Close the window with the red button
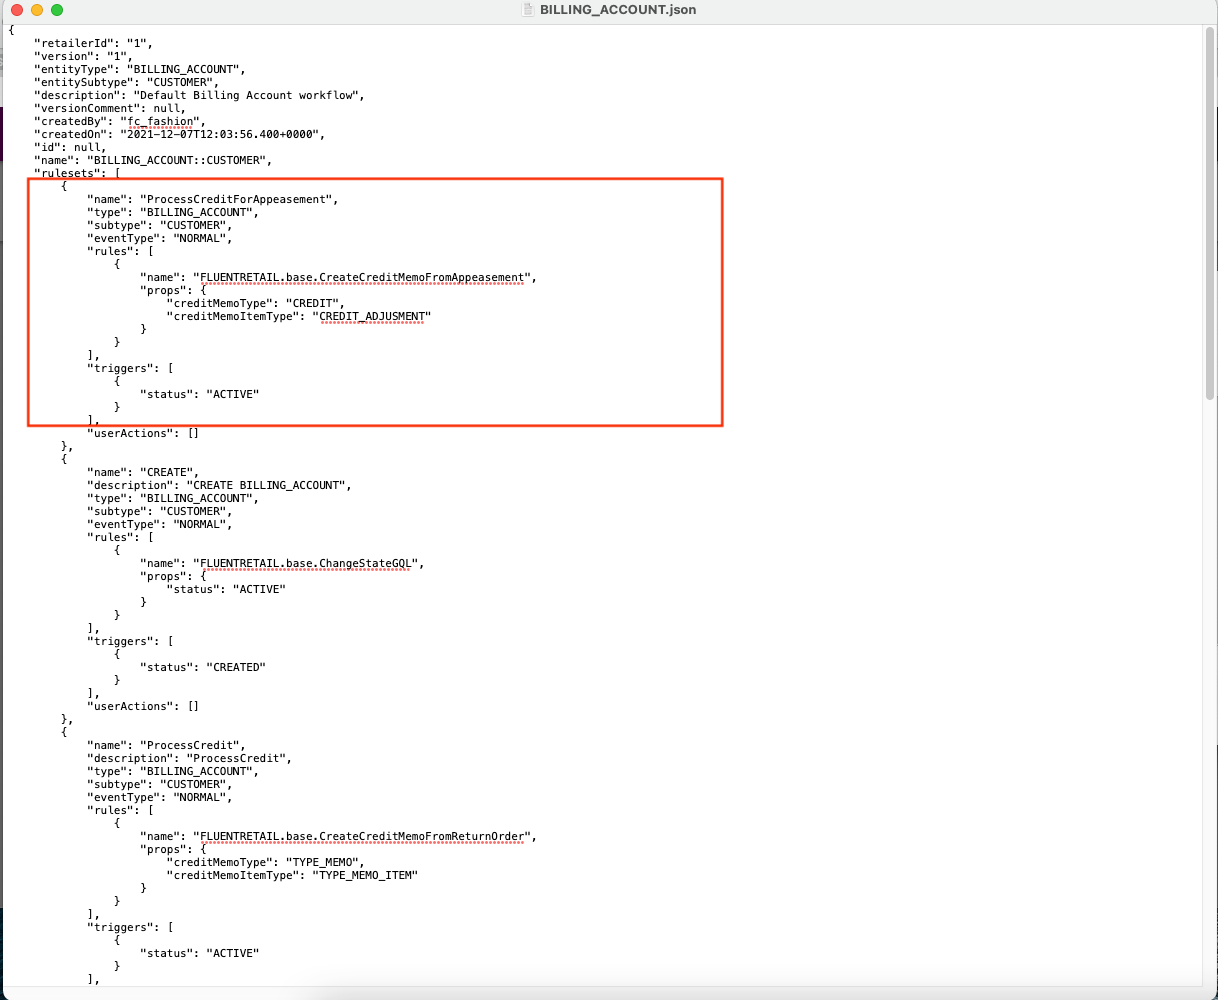Screen dimensions: 1218x1000 [x=17, y=10]
